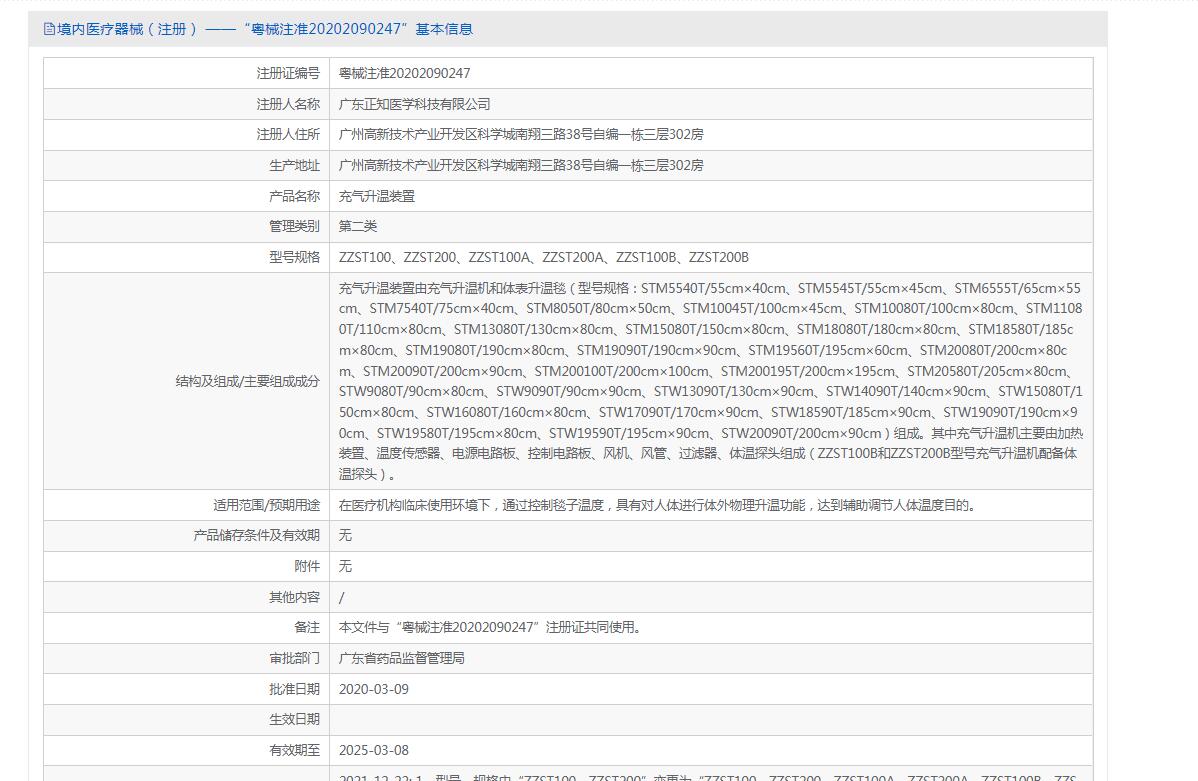
Task: Click the 产品名称 label
Action: 294,196
